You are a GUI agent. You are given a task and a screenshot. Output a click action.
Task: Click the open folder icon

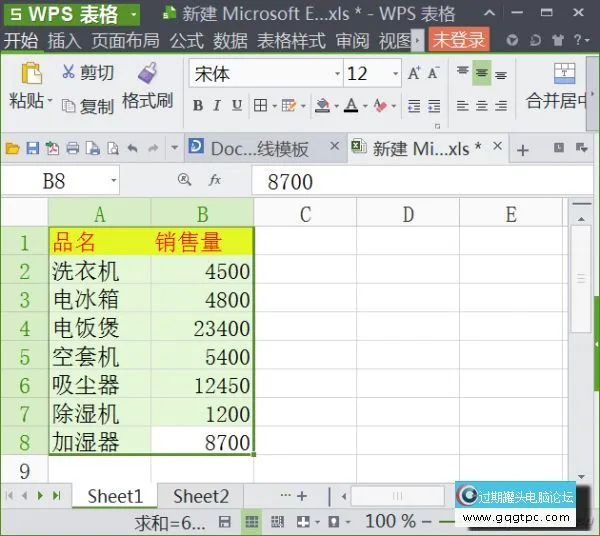click(12, 148)
